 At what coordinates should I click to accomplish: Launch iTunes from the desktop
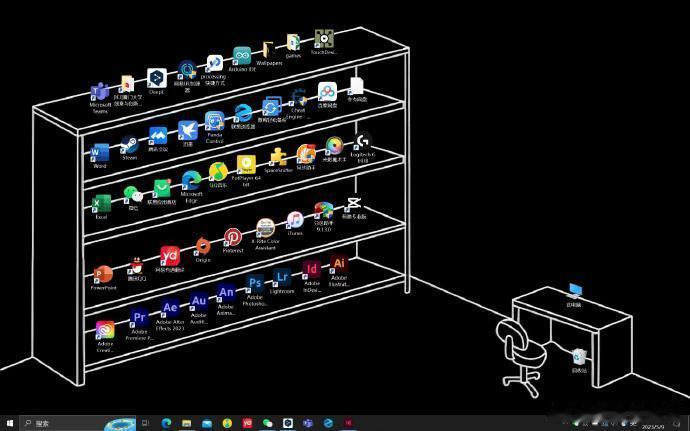pos(295,220)
